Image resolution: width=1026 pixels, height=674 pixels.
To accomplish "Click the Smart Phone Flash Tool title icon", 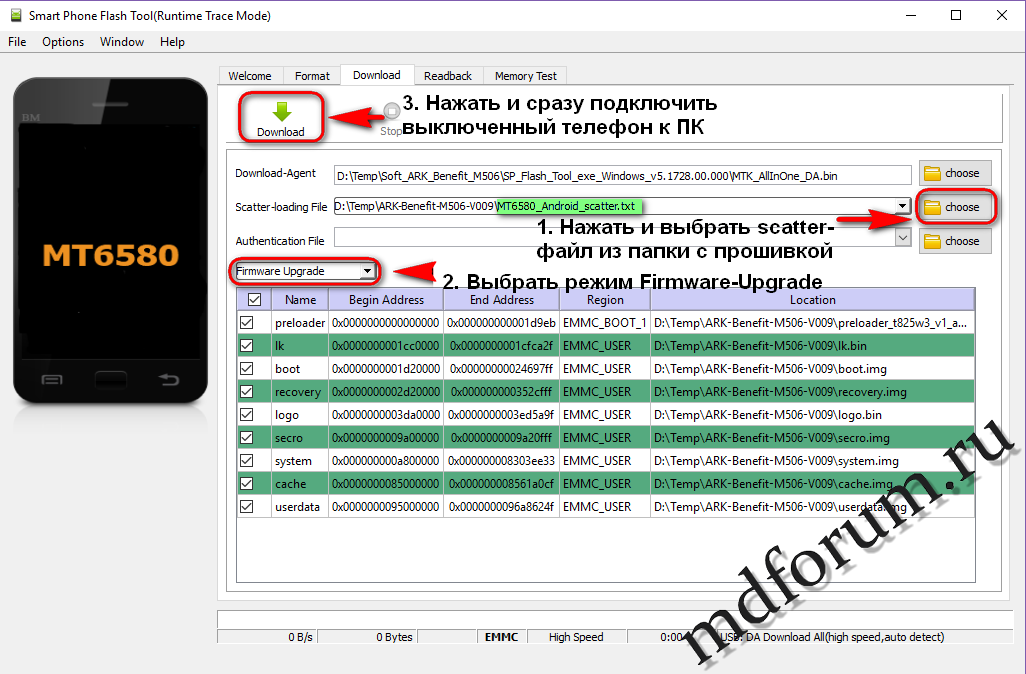I will point(14,16).
